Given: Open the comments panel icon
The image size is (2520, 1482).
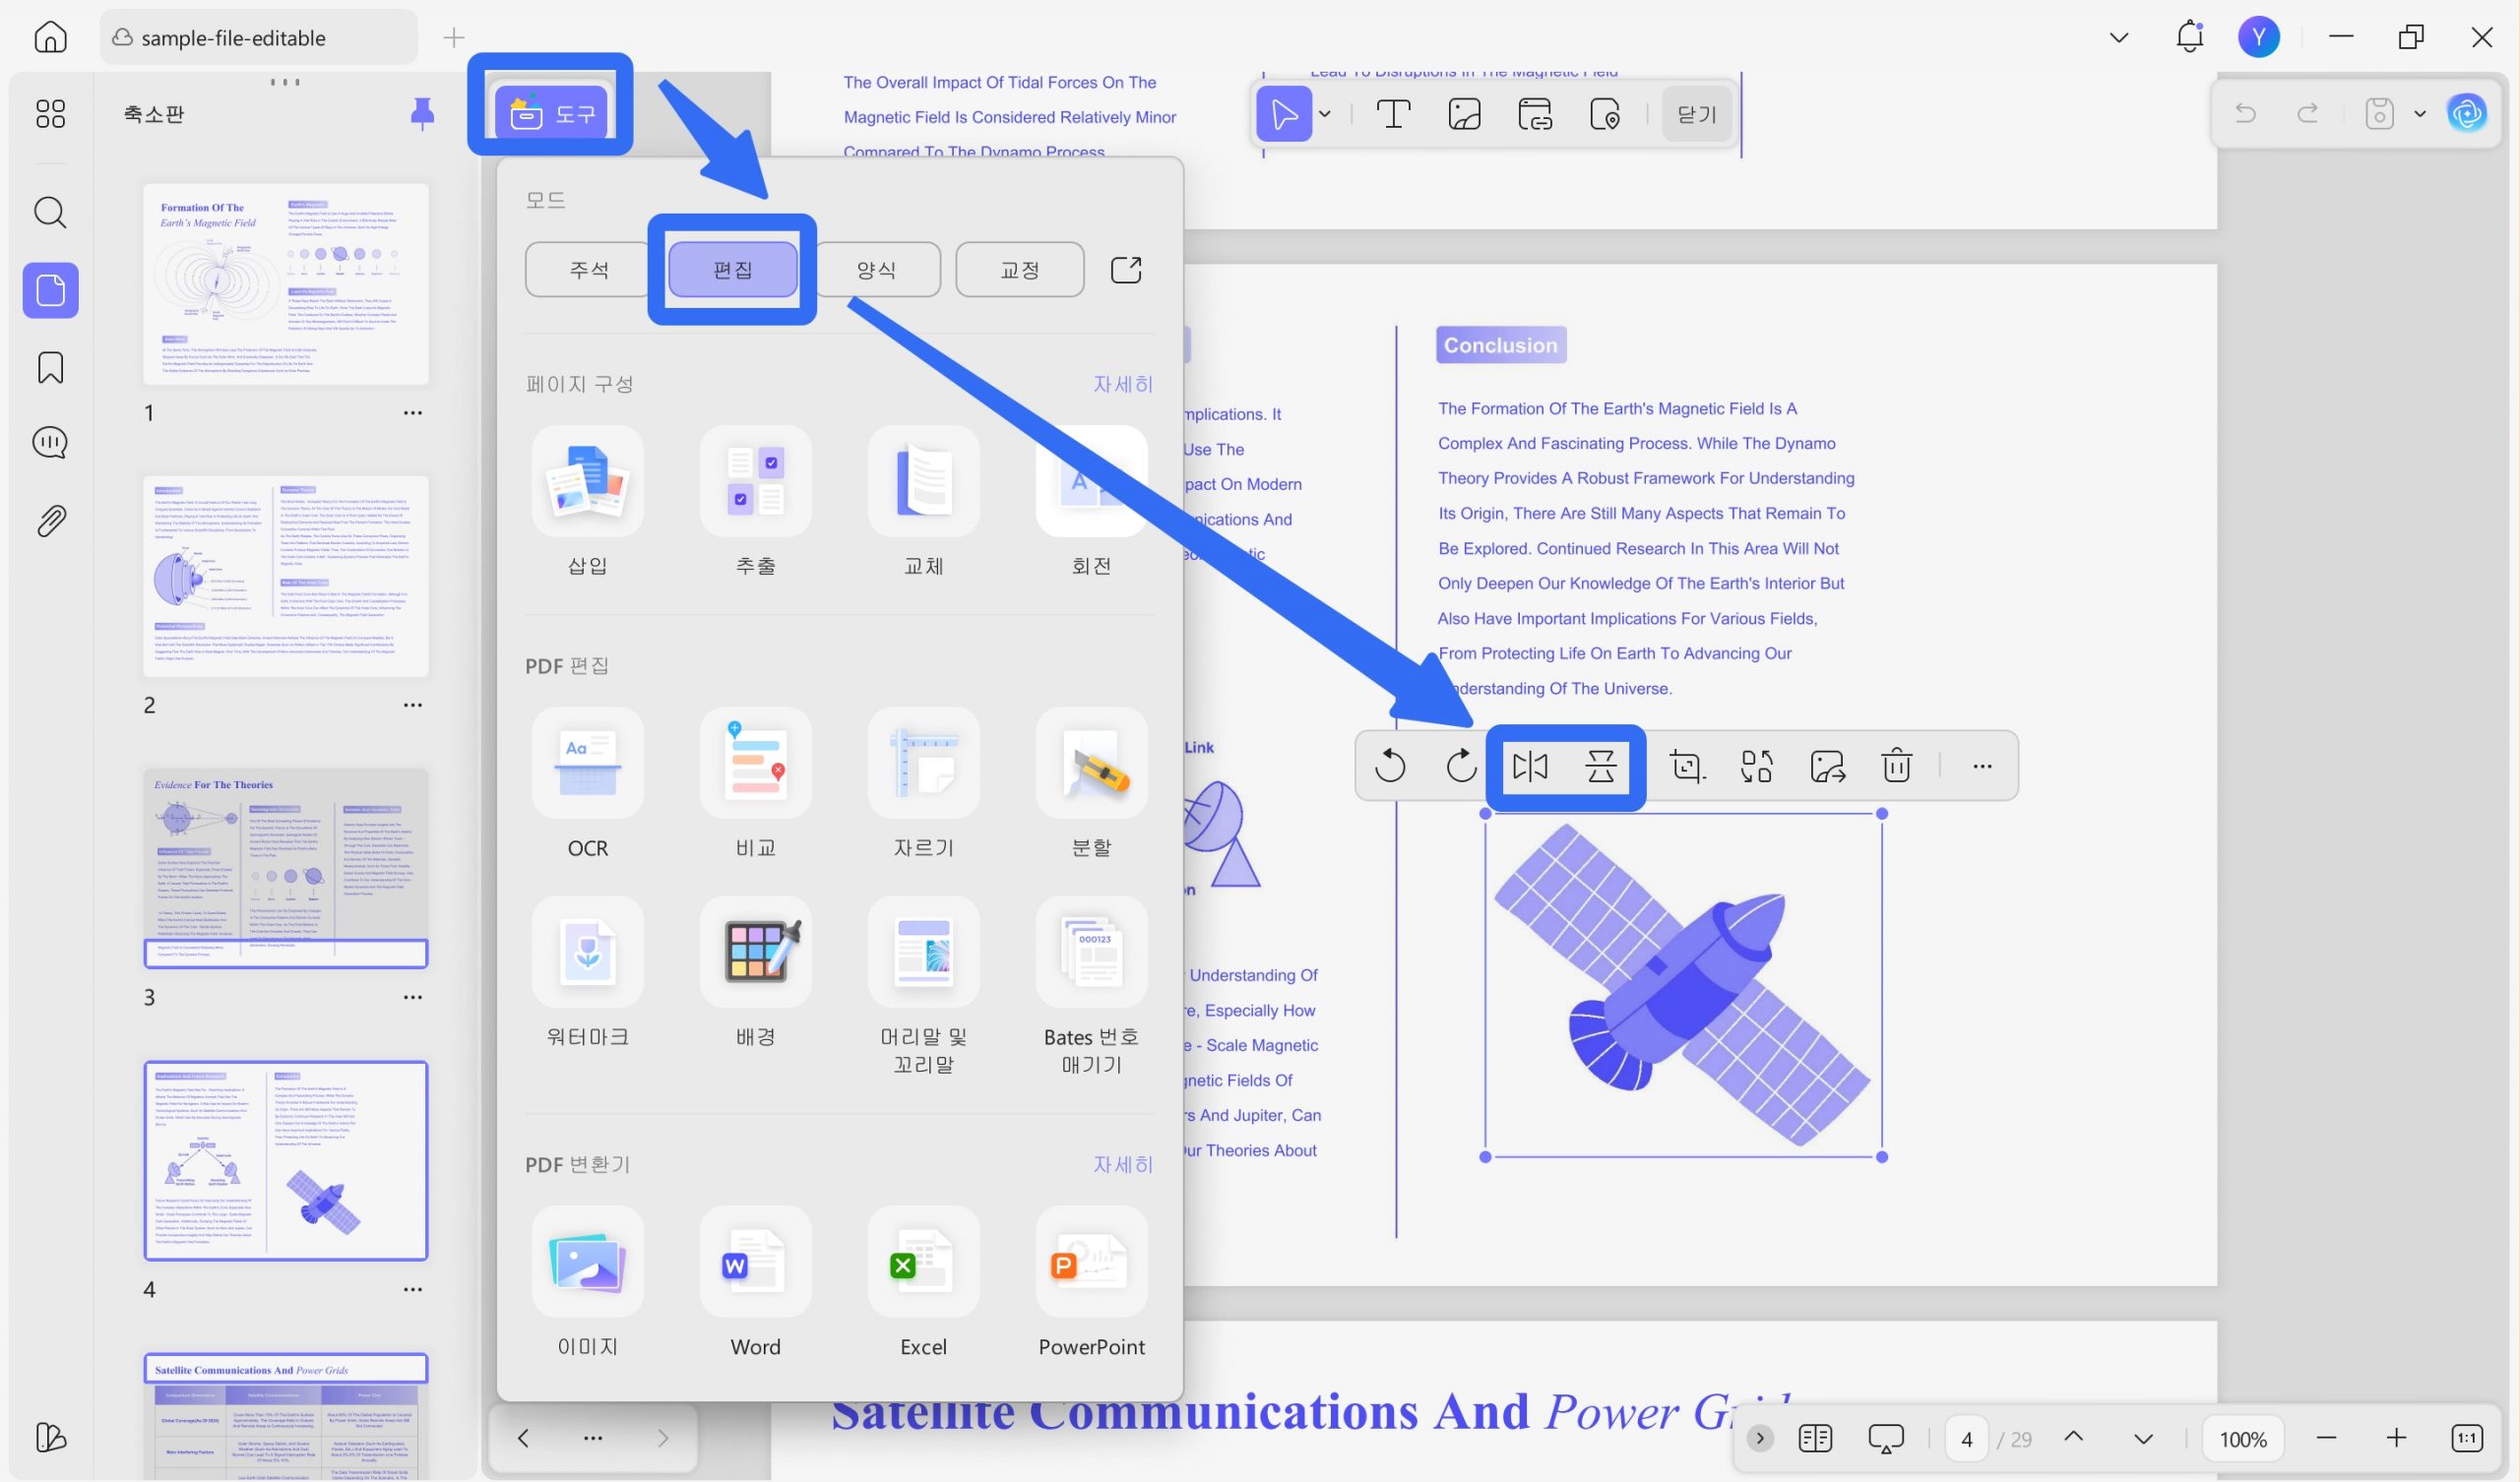Looking at the screenshot, I should pyautogui.click(x=50, y=443).
